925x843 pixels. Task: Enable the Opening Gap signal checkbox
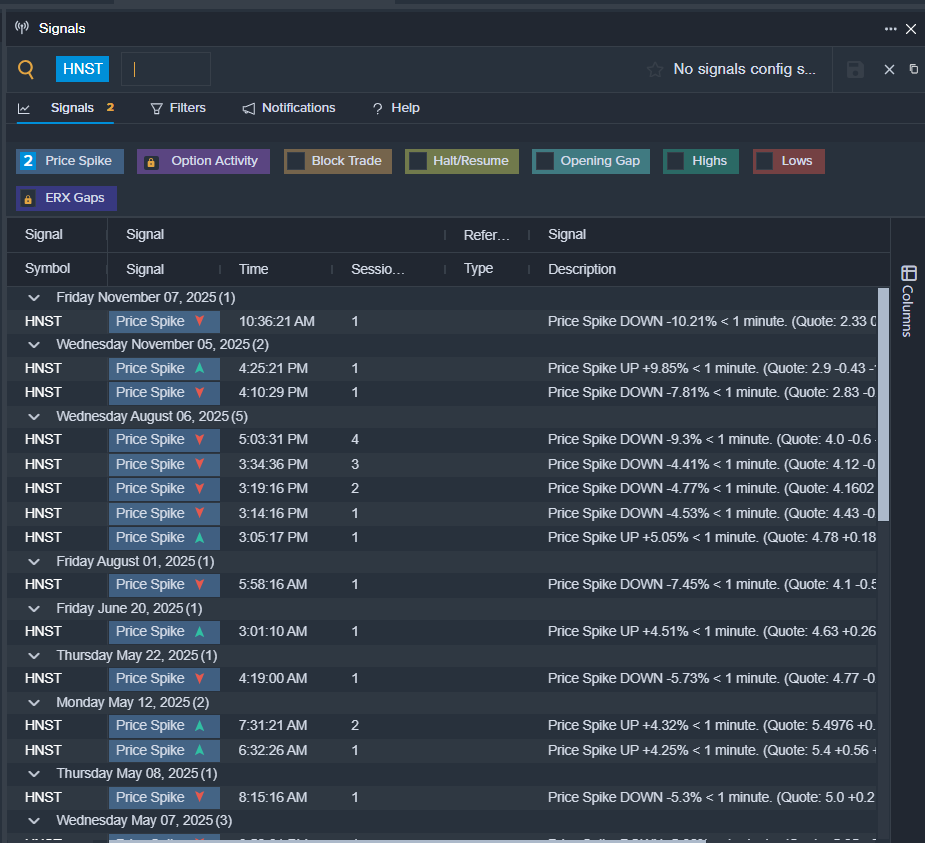coord(545,161)
